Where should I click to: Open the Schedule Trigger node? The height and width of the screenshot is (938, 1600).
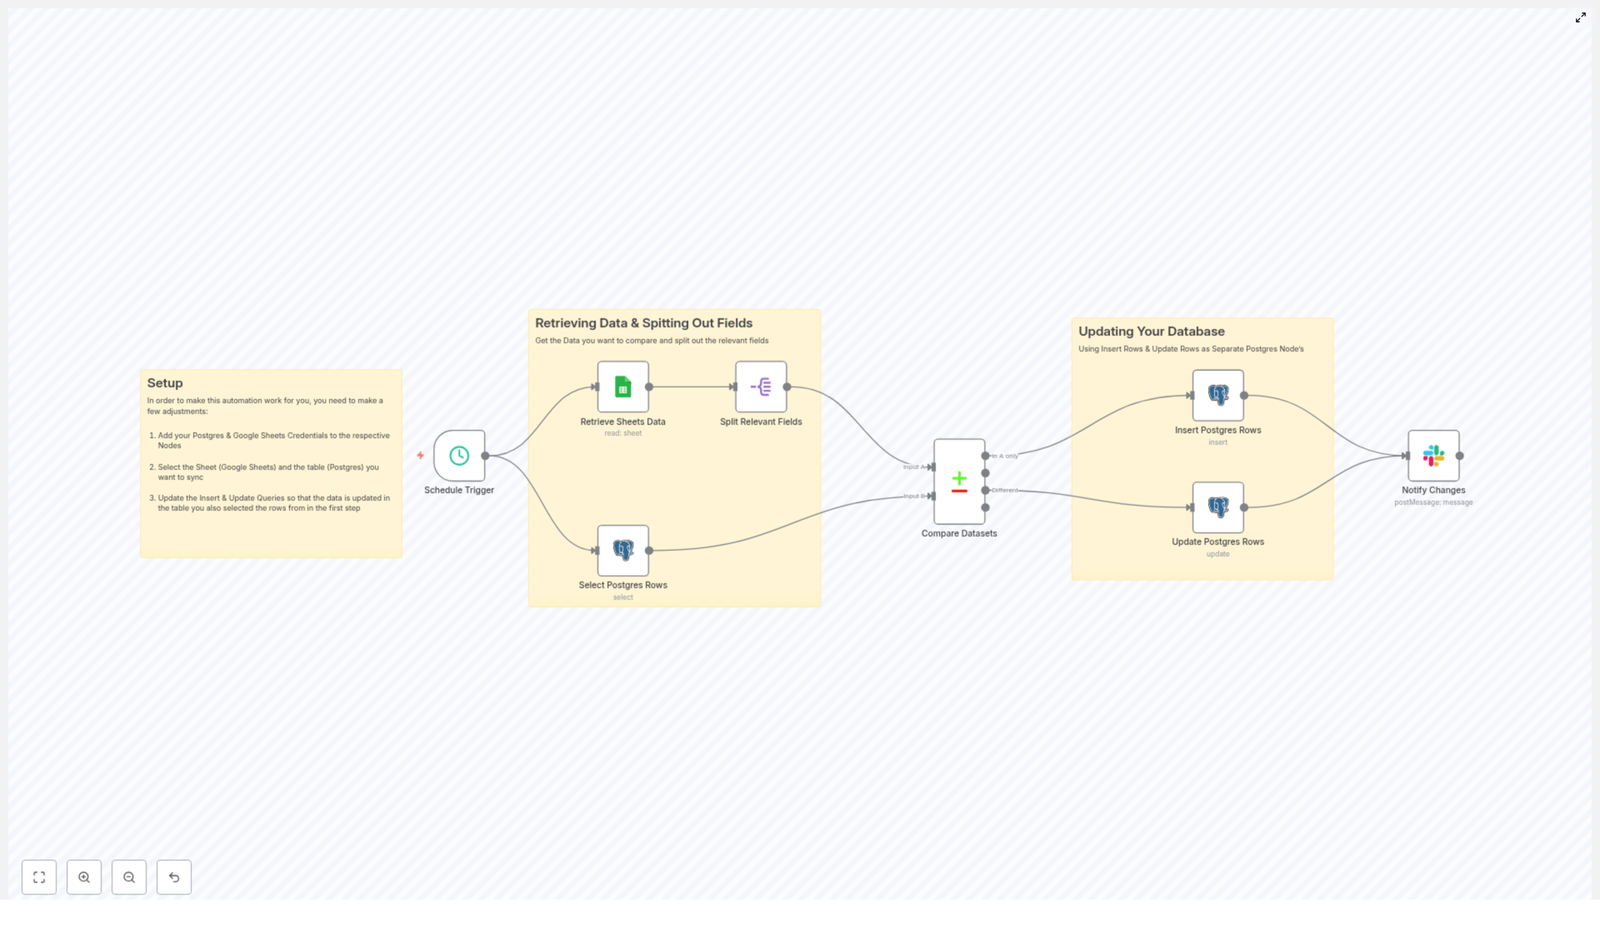pyautogui.click(x=459, y=455)
